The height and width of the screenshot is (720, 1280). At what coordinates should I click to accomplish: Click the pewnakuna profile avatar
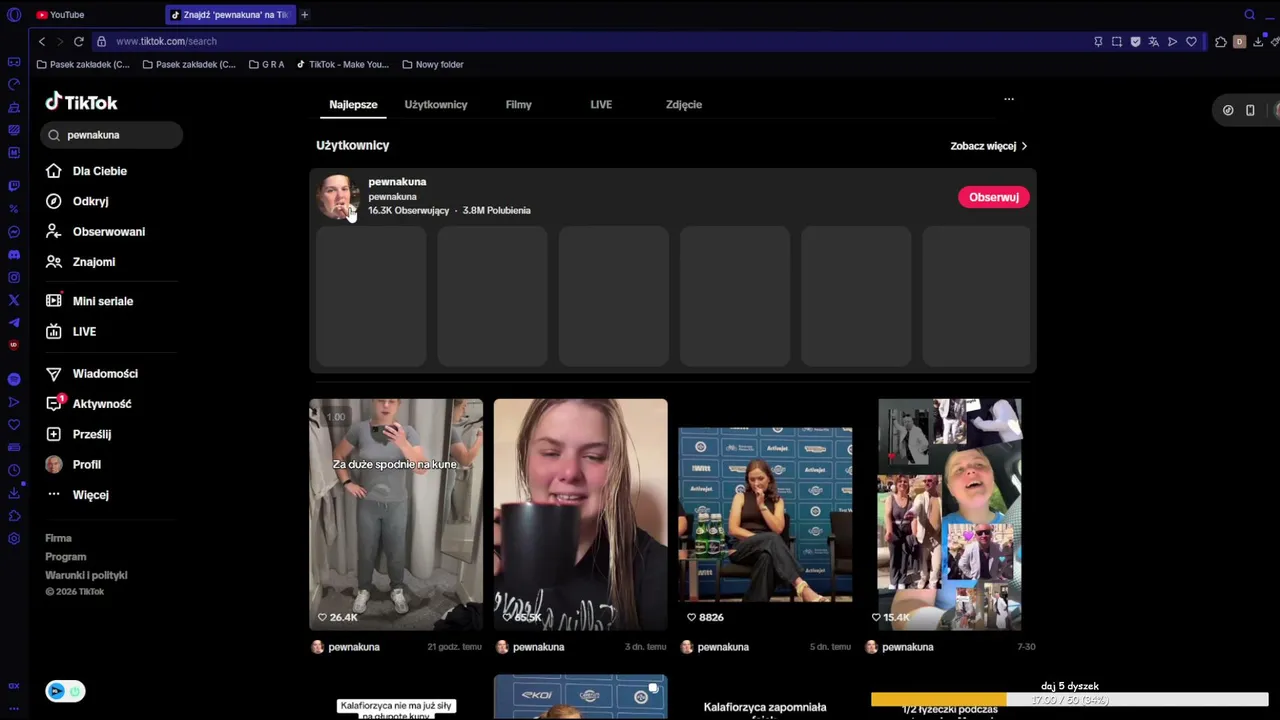coord(337,196)
